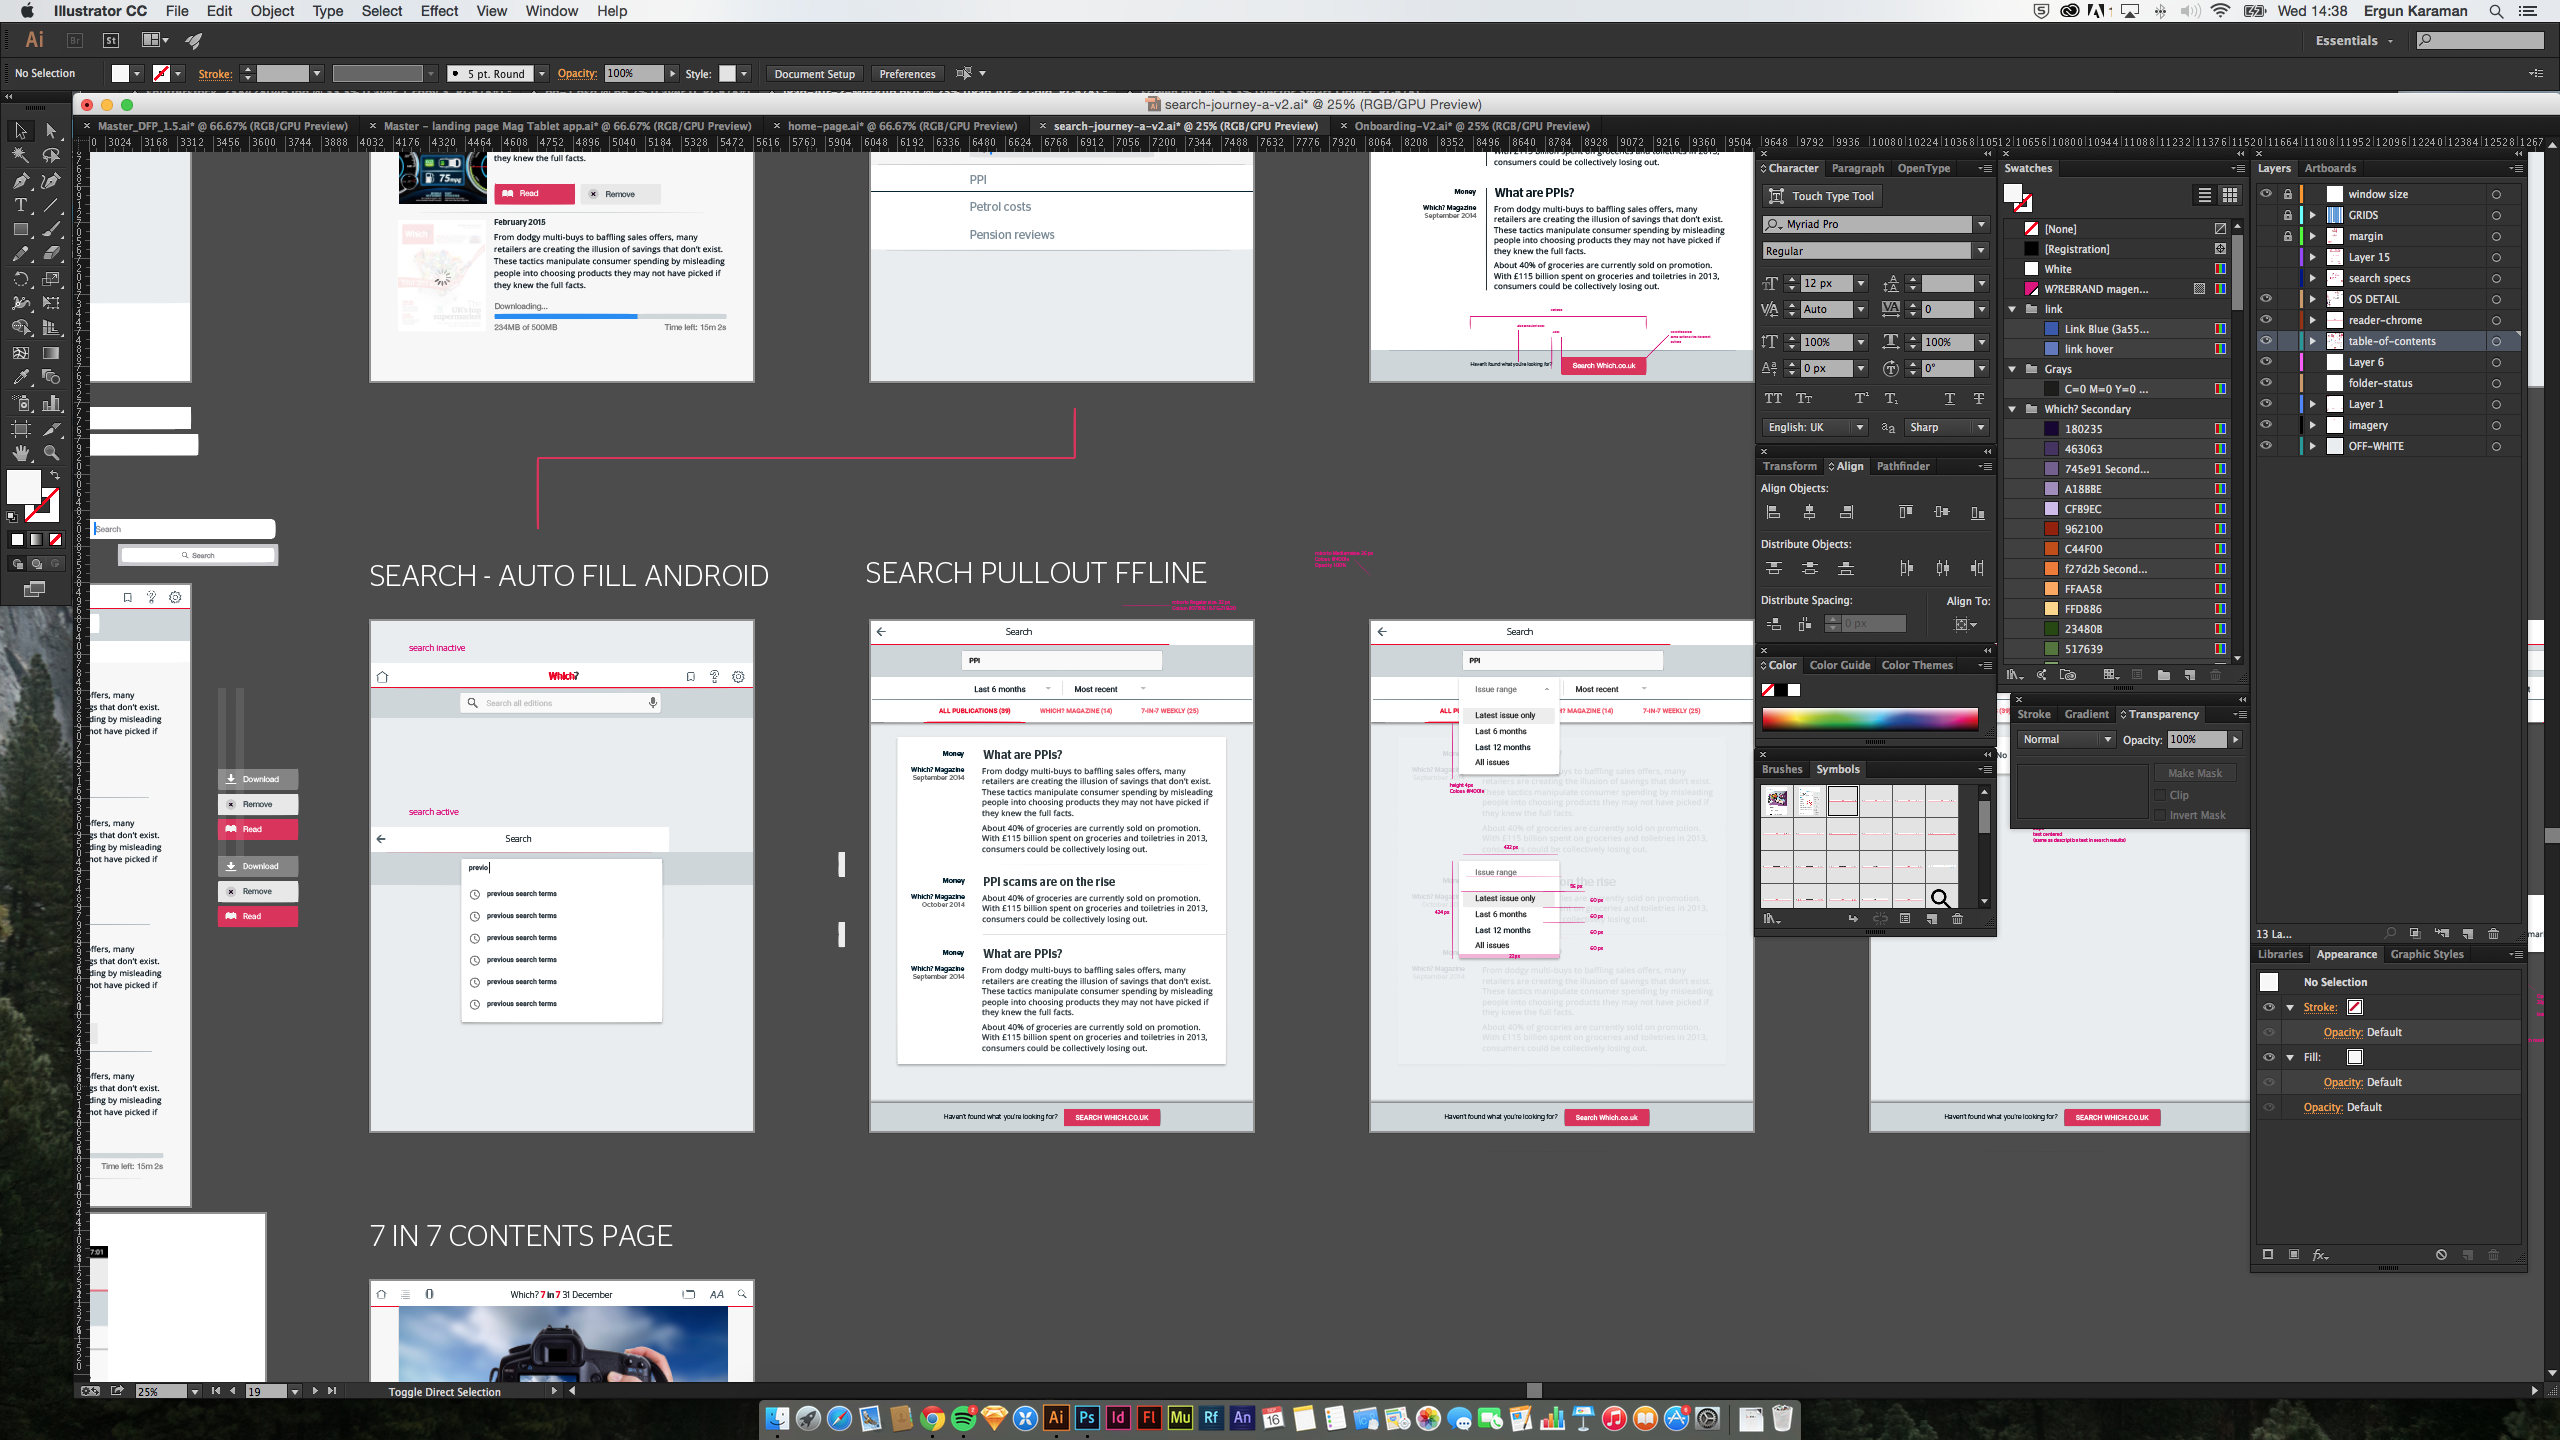
Task: Click the 'Artboards' tab in Layers panel
Action: 2330,167
